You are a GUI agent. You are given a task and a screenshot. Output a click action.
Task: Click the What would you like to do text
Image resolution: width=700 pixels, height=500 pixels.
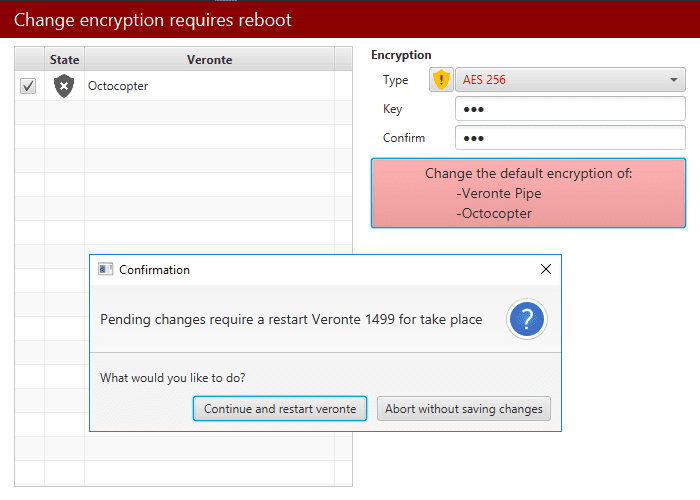[x=173, y=378]
